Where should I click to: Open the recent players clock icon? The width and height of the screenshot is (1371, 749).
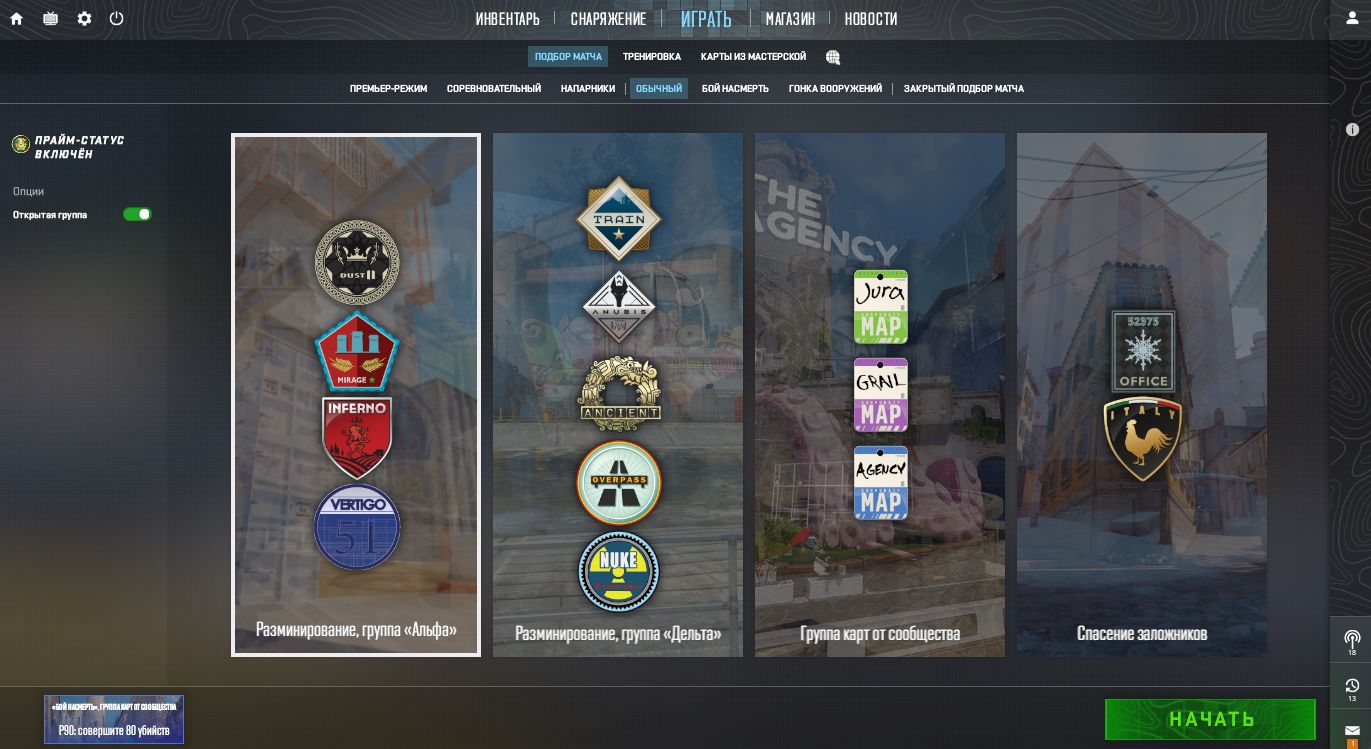[x=1351, y=687]
